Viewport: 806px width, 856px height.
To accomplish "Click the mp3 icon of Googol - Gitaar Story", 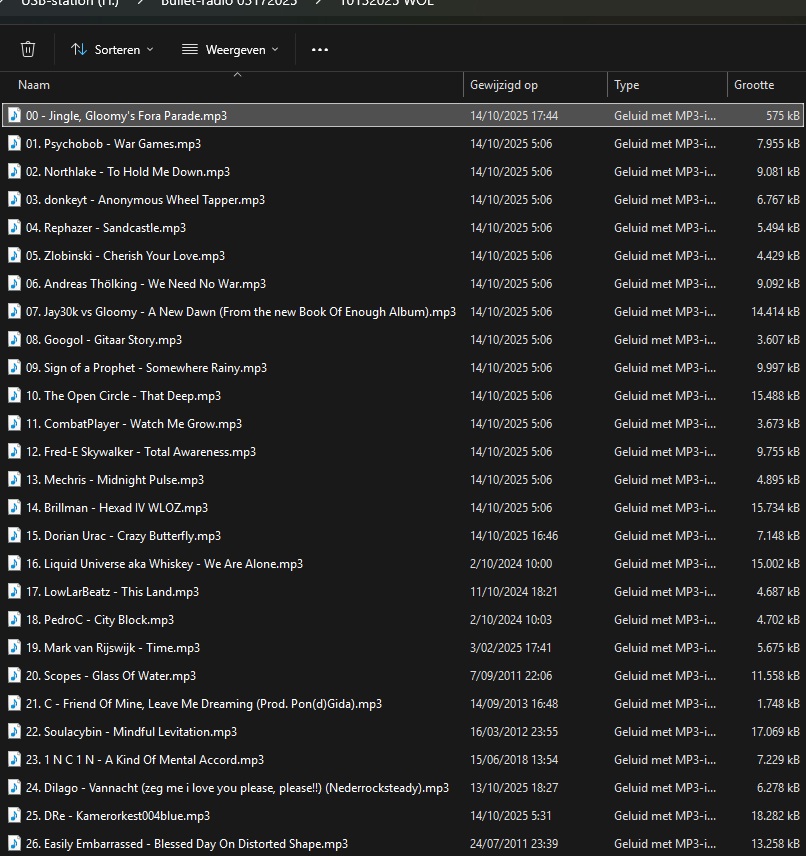I will 14,340.
